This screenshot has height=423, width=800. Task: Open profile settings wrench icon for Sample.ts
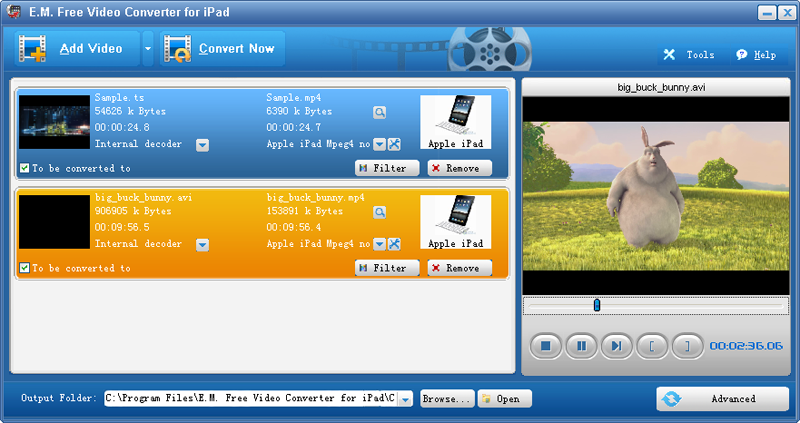click(394, 144)
